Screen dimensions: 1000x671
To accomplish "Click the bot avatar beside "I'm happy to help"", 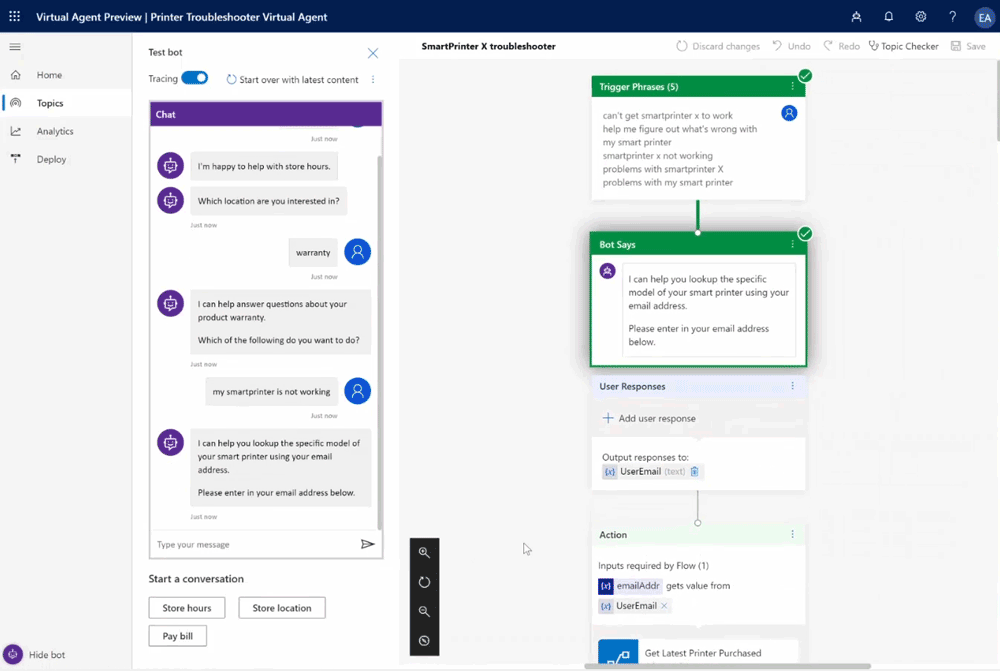I will coord(170,166).
